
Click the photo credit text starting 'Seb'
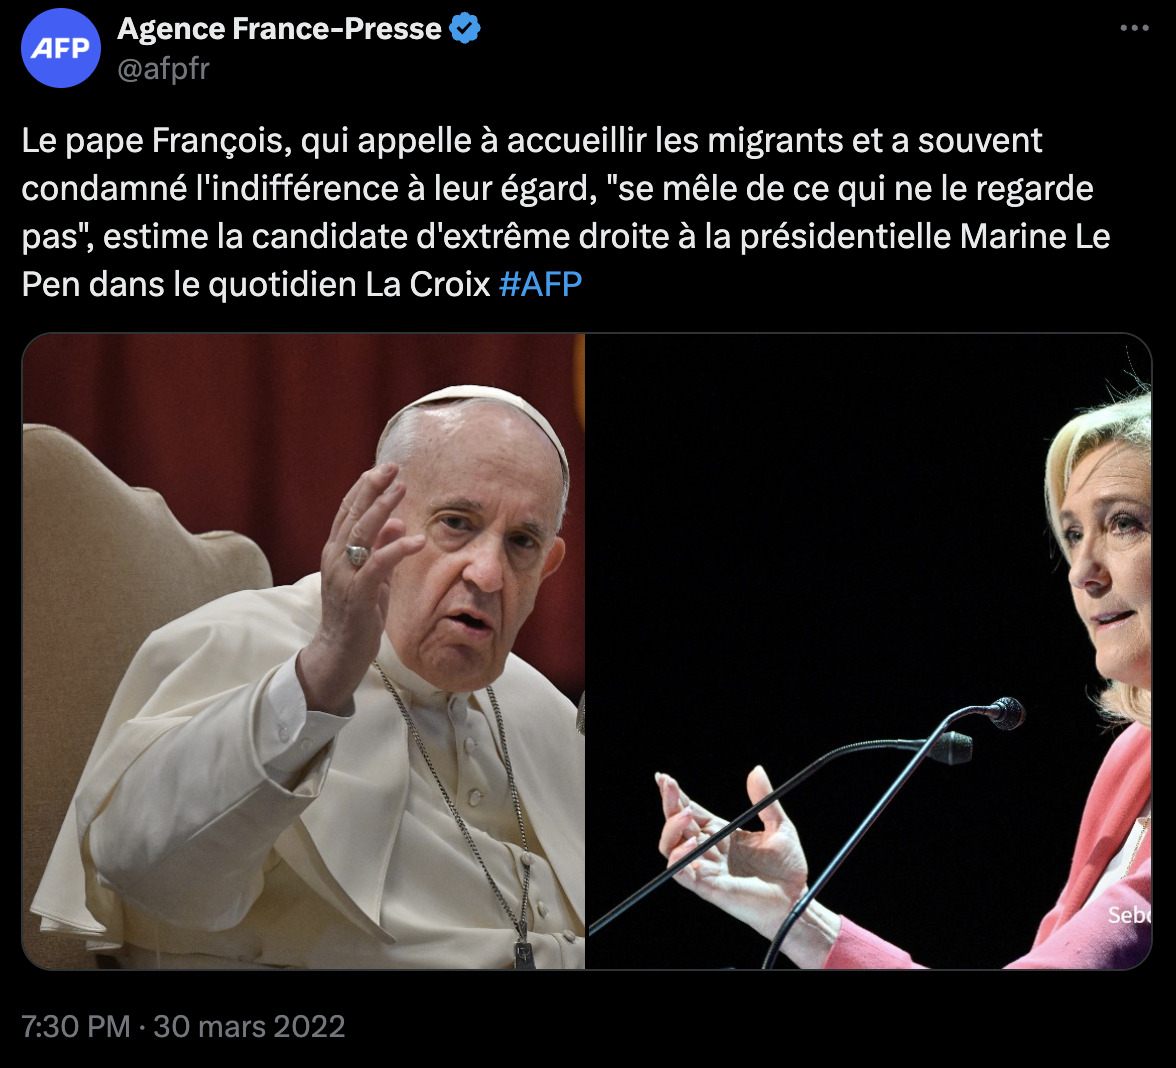1129,914
